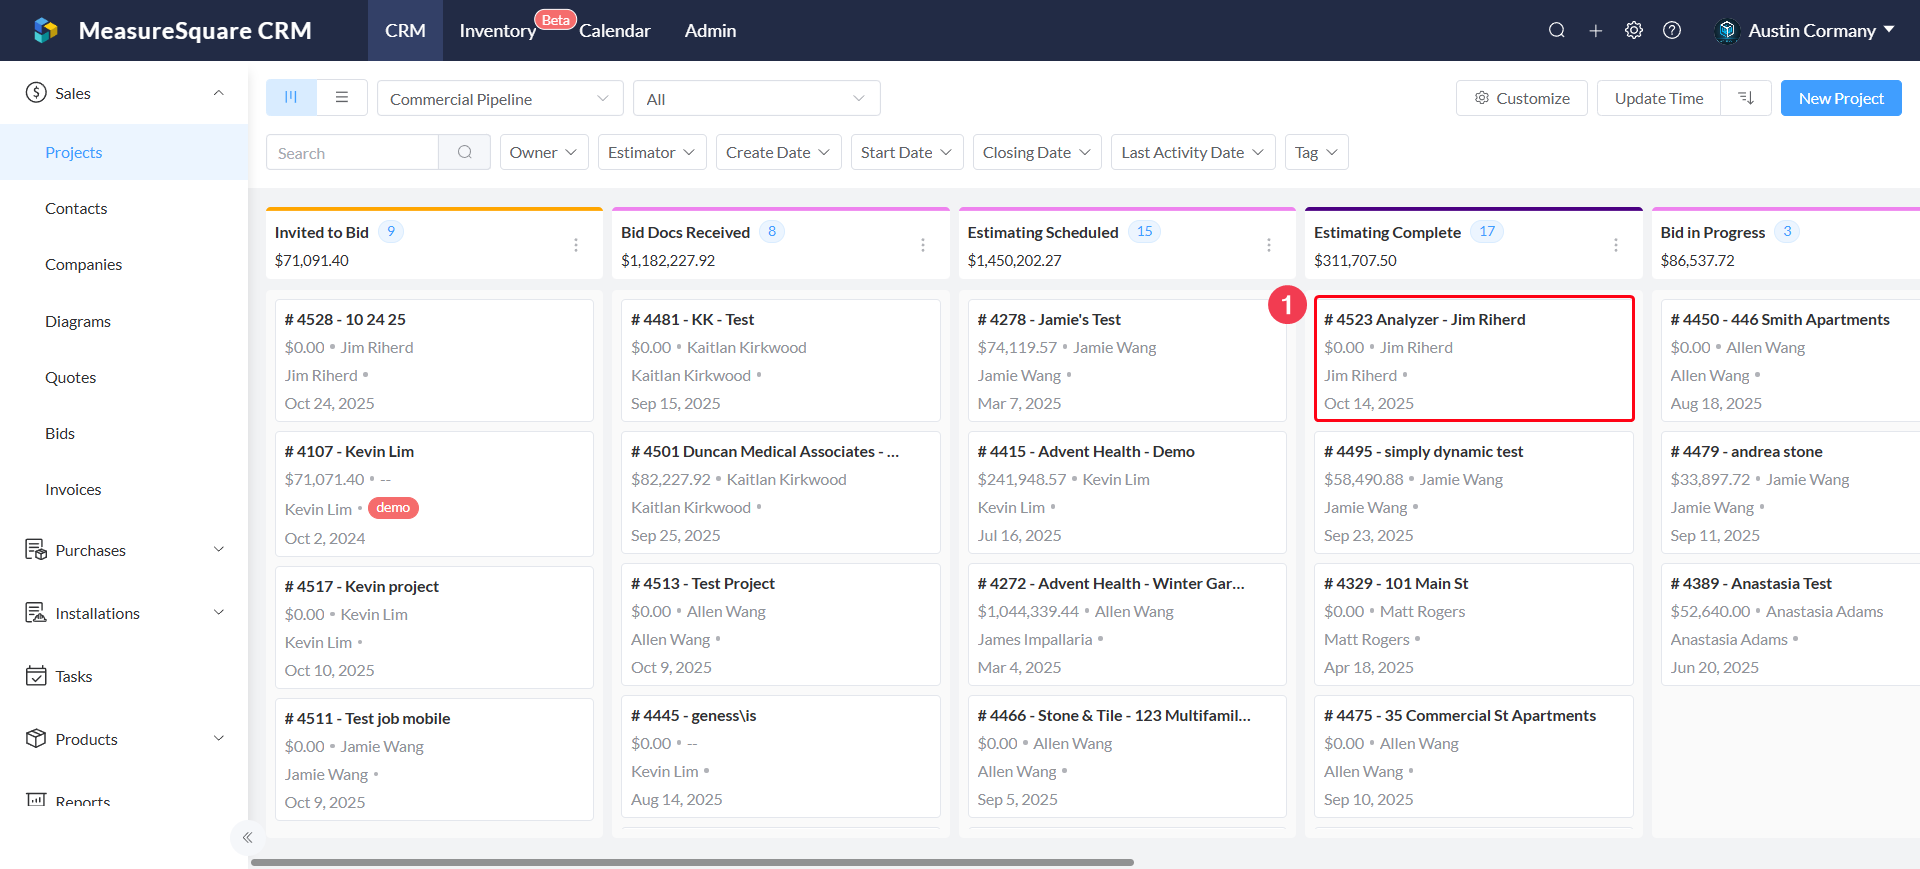Click the New Project button
The width and height of the screenshot is (1920, 869).
[x=1841, y=98]
